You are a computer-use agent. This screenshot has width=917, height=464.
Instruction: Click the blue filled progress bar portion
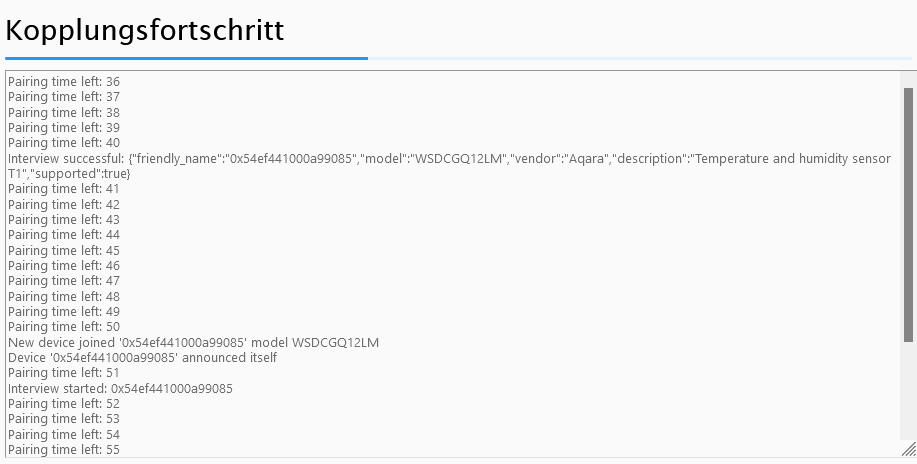click(x=187, y=59)
